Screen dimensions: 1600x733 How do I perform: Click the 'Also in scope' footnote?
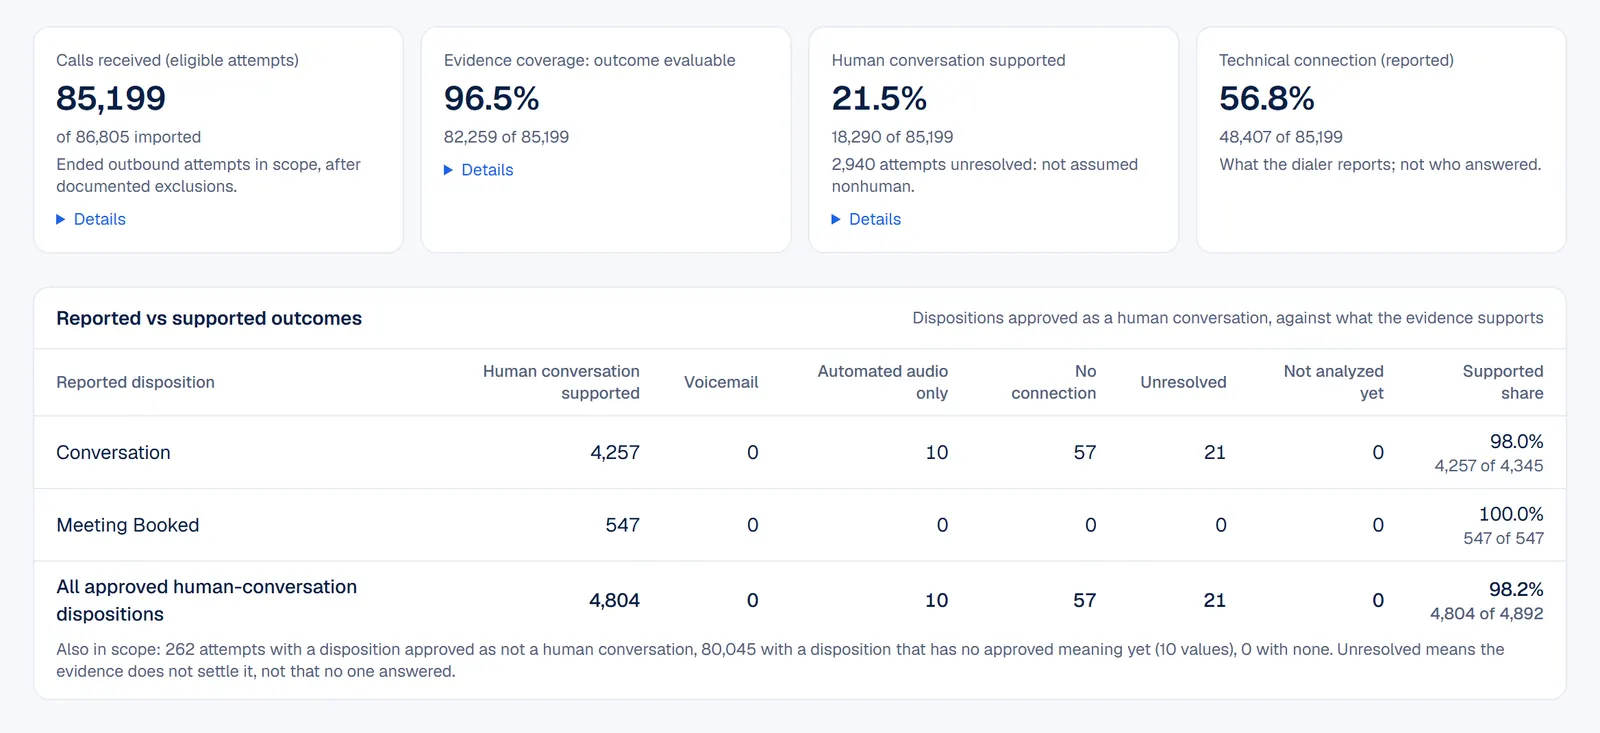pyautogui.click(x=780, y=660)
